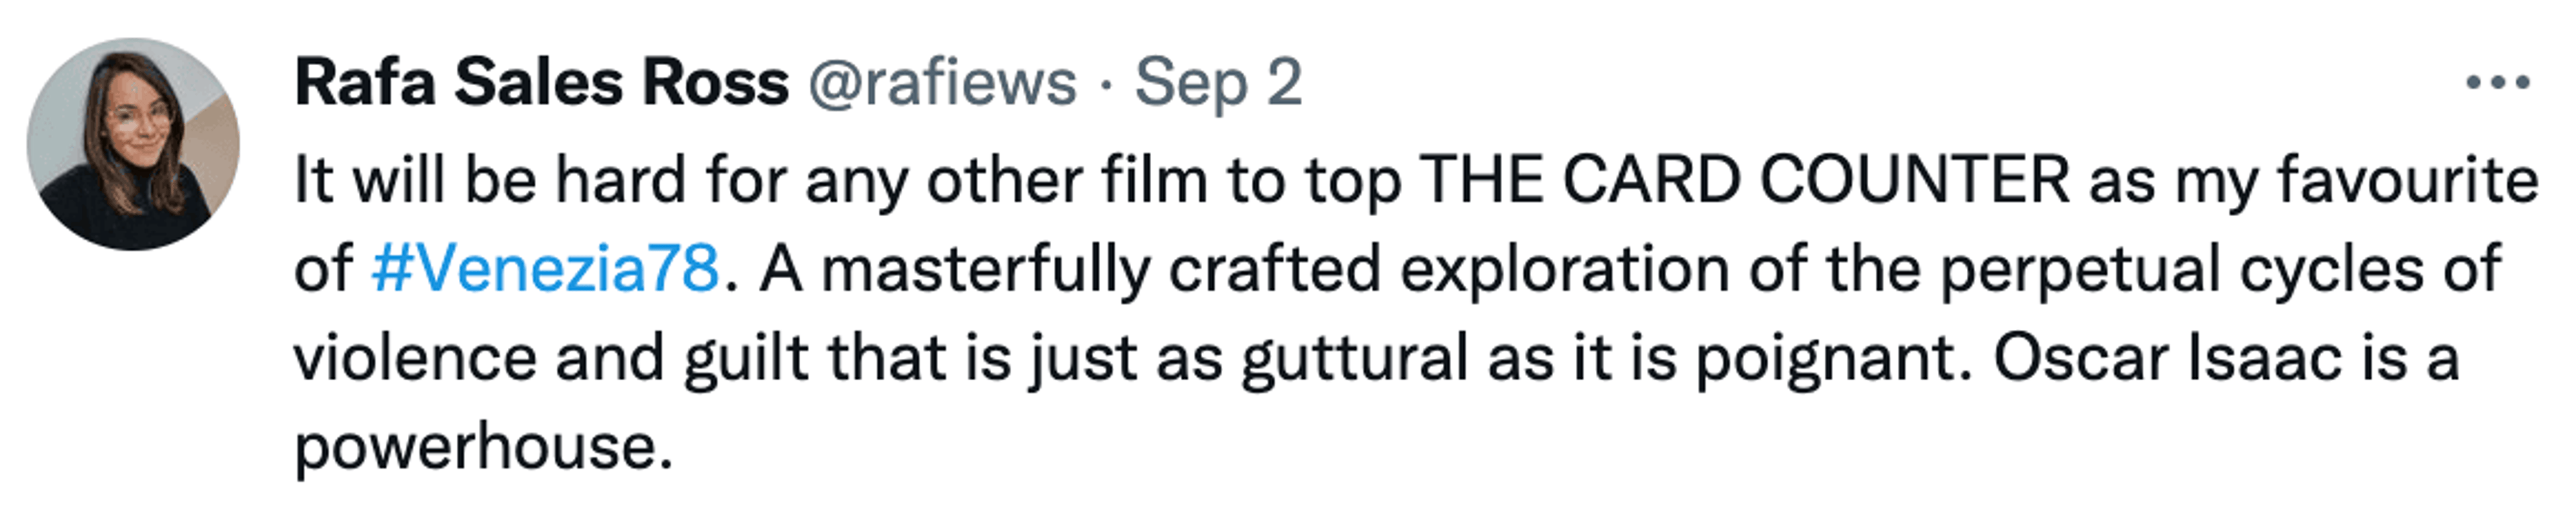
Task: Click the word masterfully in the tweet
Action: pos(985,269)
